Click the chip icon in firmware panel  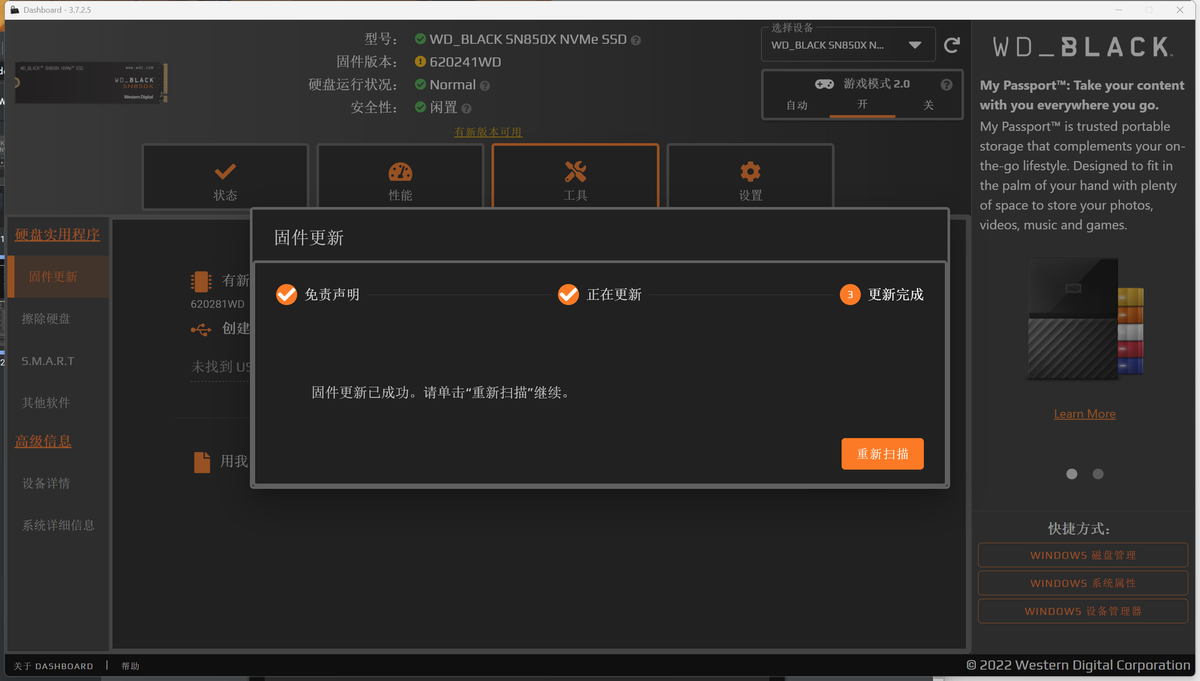pos(201,281)
